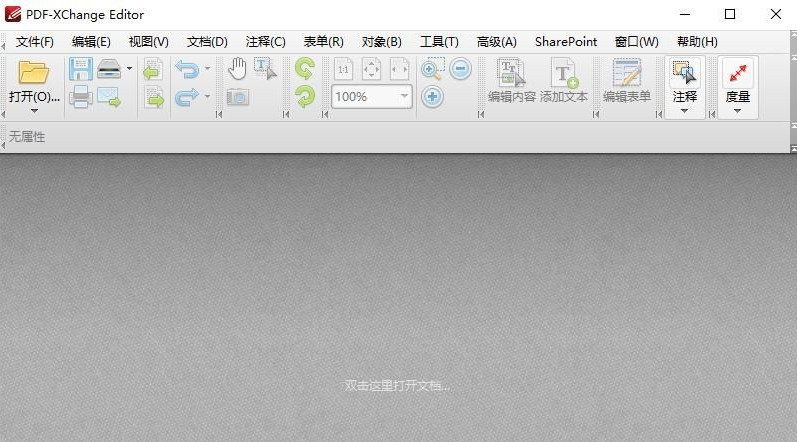This screenshot has height=442, width=797.
Task: Rotate view counter-clockwise with the upper green arrow
Action: (x=304, y=69)
